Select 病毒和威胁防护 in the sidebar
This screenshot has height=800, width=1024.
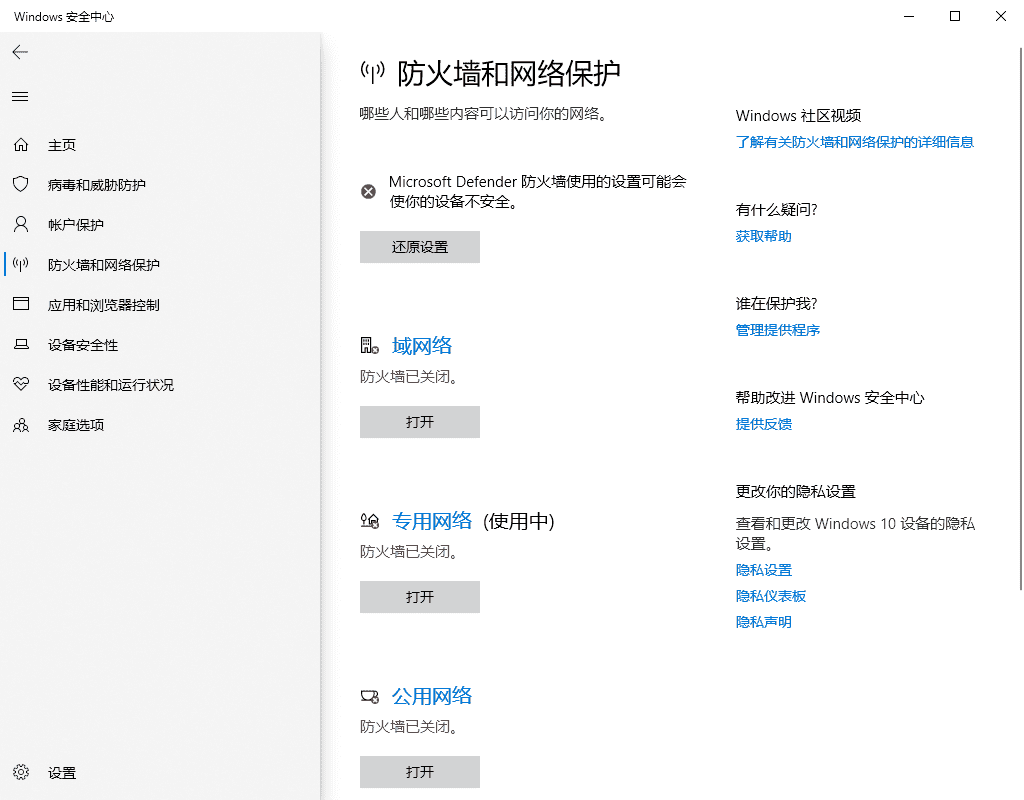(97, 184)
